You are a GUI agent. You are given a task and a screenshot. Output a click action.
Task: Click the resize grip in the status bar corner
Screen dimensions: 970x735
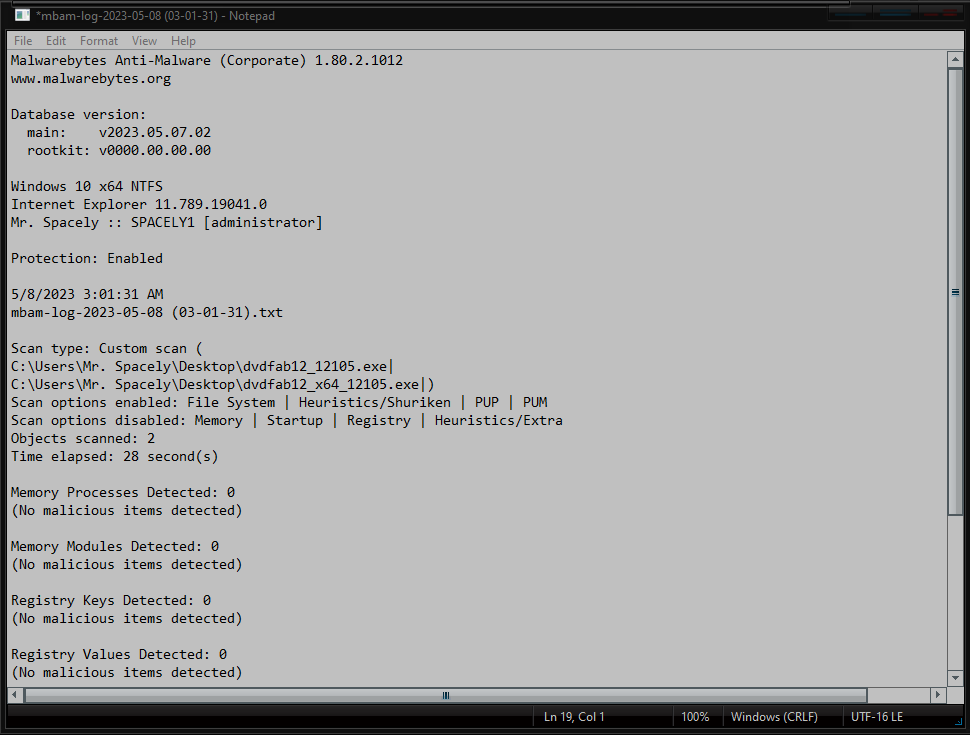(959, 722)
